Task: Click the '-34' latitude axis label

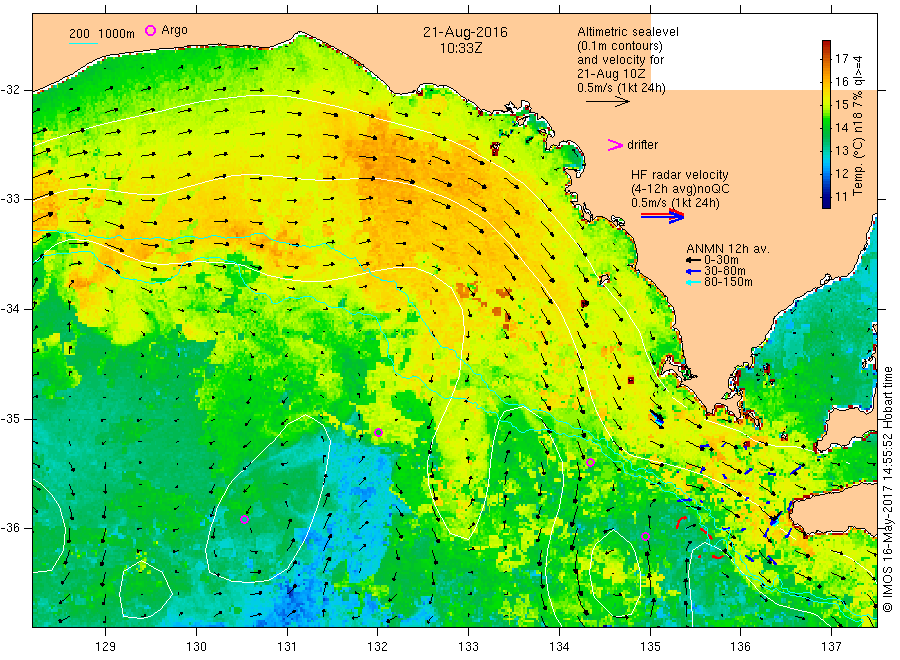Action: click(10, 309)
